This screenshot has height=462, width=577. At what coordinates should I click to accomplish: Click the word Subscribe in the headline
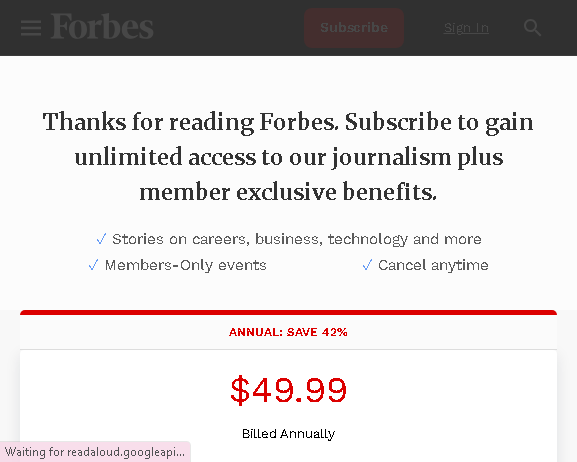click(398, 122)
